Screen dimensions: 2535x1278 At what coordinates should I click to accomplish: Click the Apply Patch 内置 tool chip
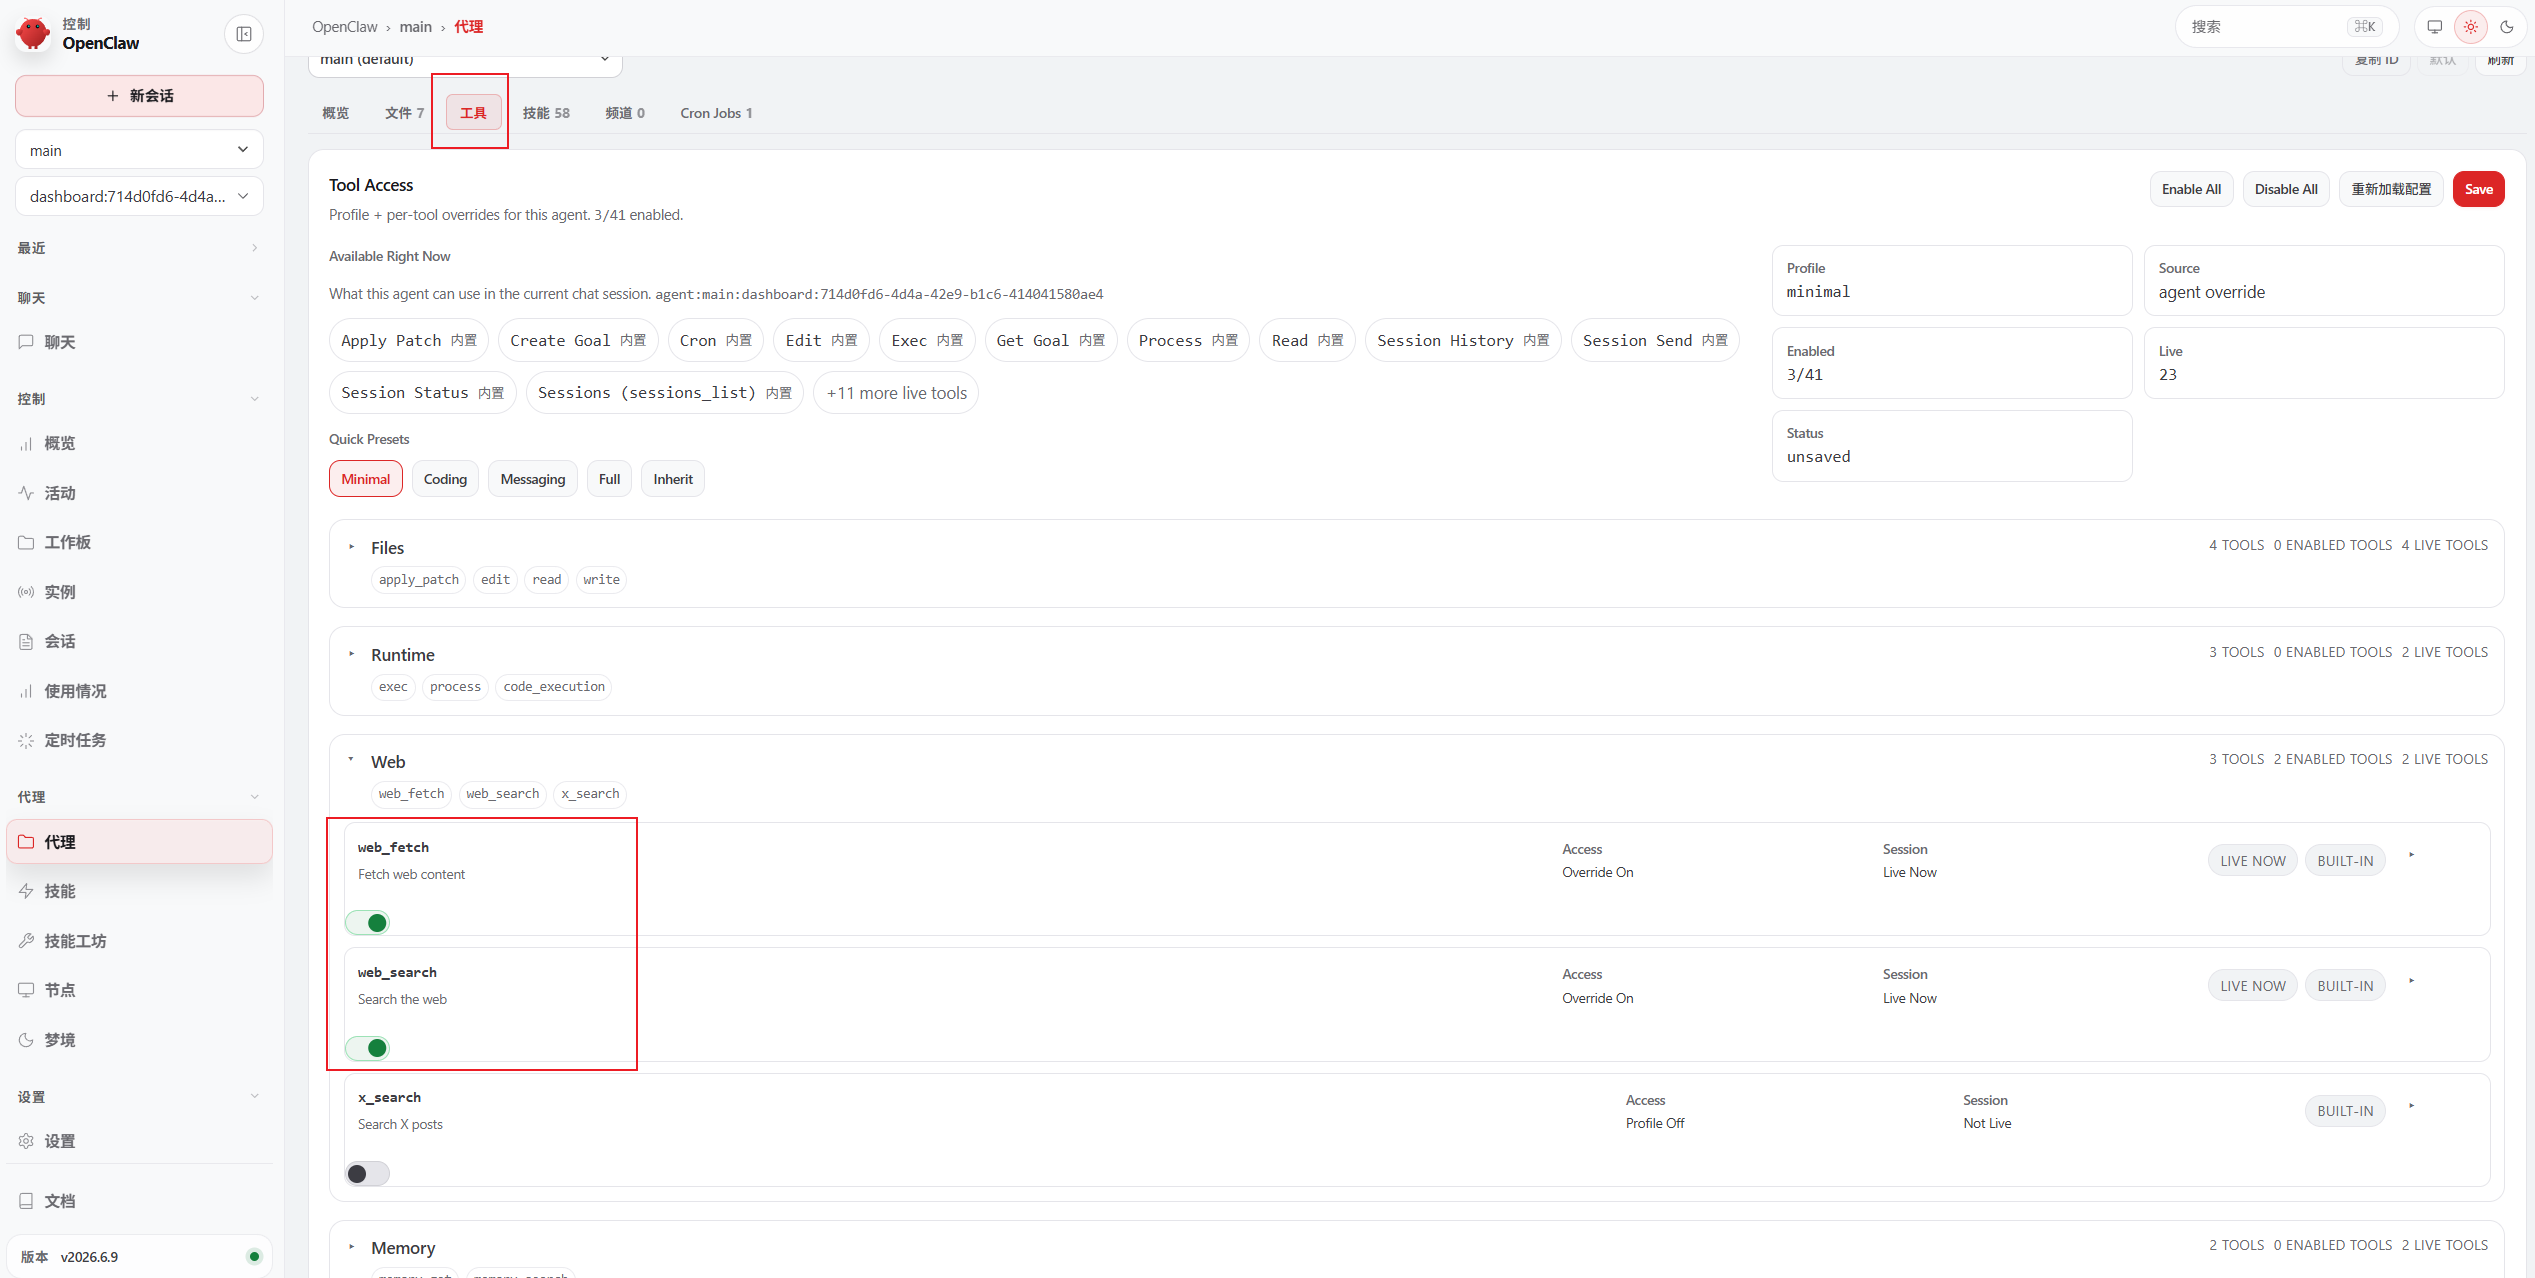pos(409,341)
